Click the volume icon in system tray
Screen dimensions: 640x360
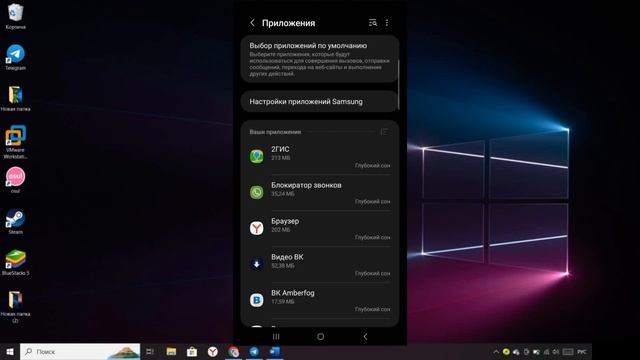pos(556,351)
